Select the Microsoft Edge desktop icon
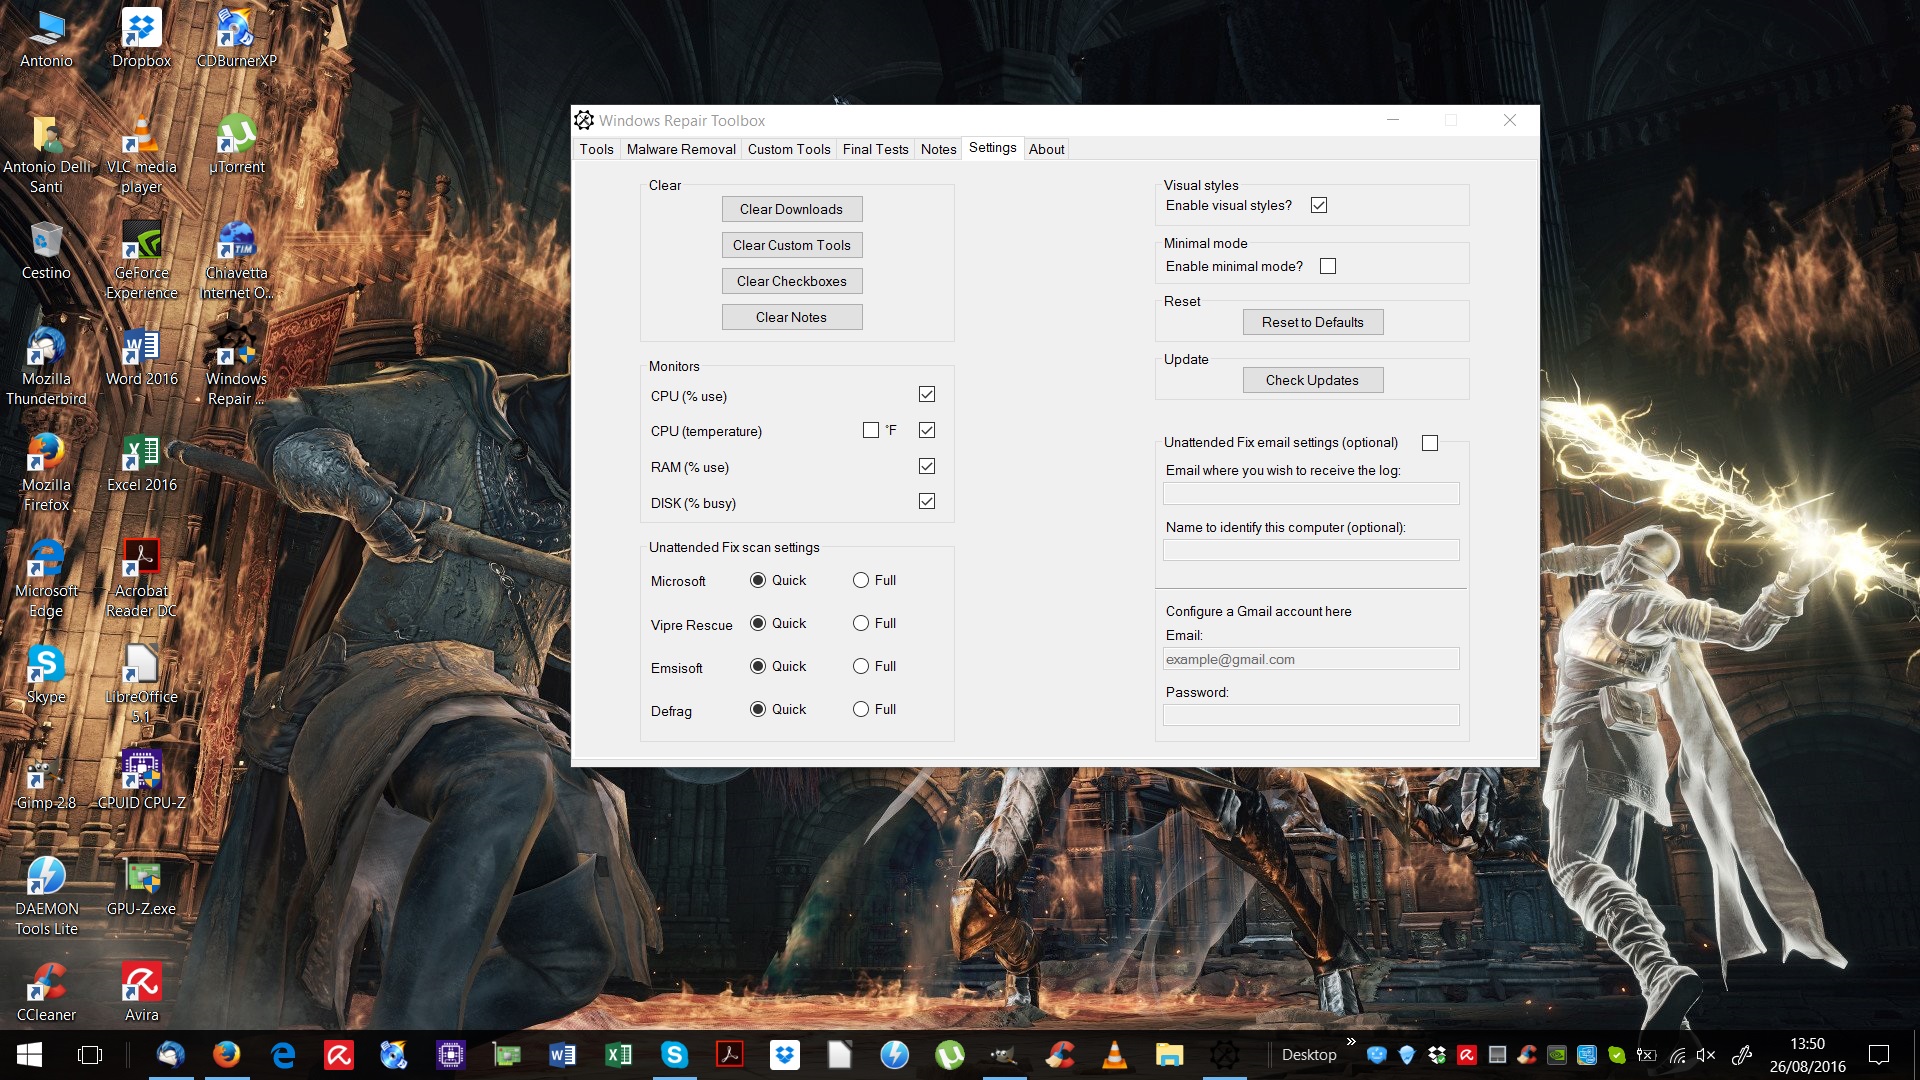The image size is (1920, 1080). [46, 579]
